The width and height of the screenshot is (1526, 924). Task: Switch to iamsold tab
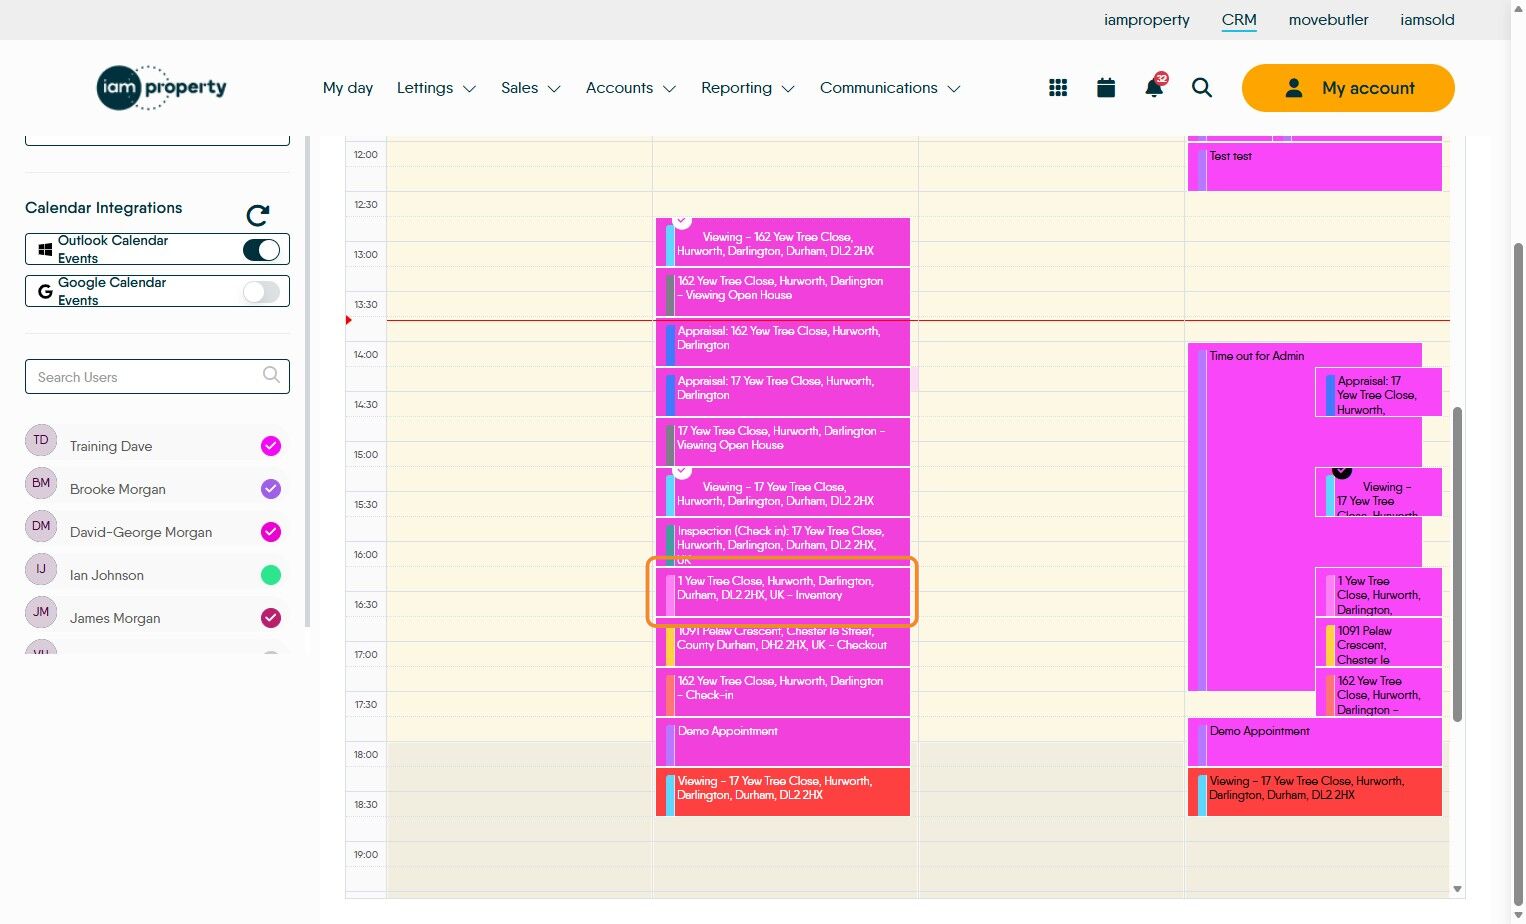point(1427,20)
